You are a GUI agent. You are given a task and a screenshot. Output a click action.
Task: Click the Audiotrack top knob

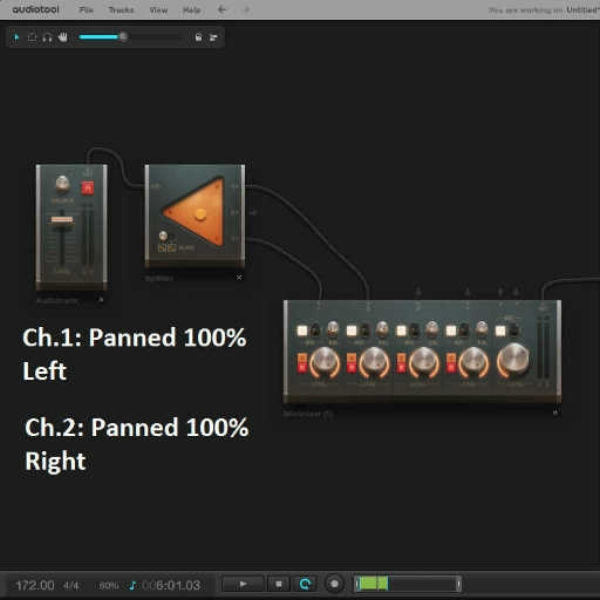[62, 184]
